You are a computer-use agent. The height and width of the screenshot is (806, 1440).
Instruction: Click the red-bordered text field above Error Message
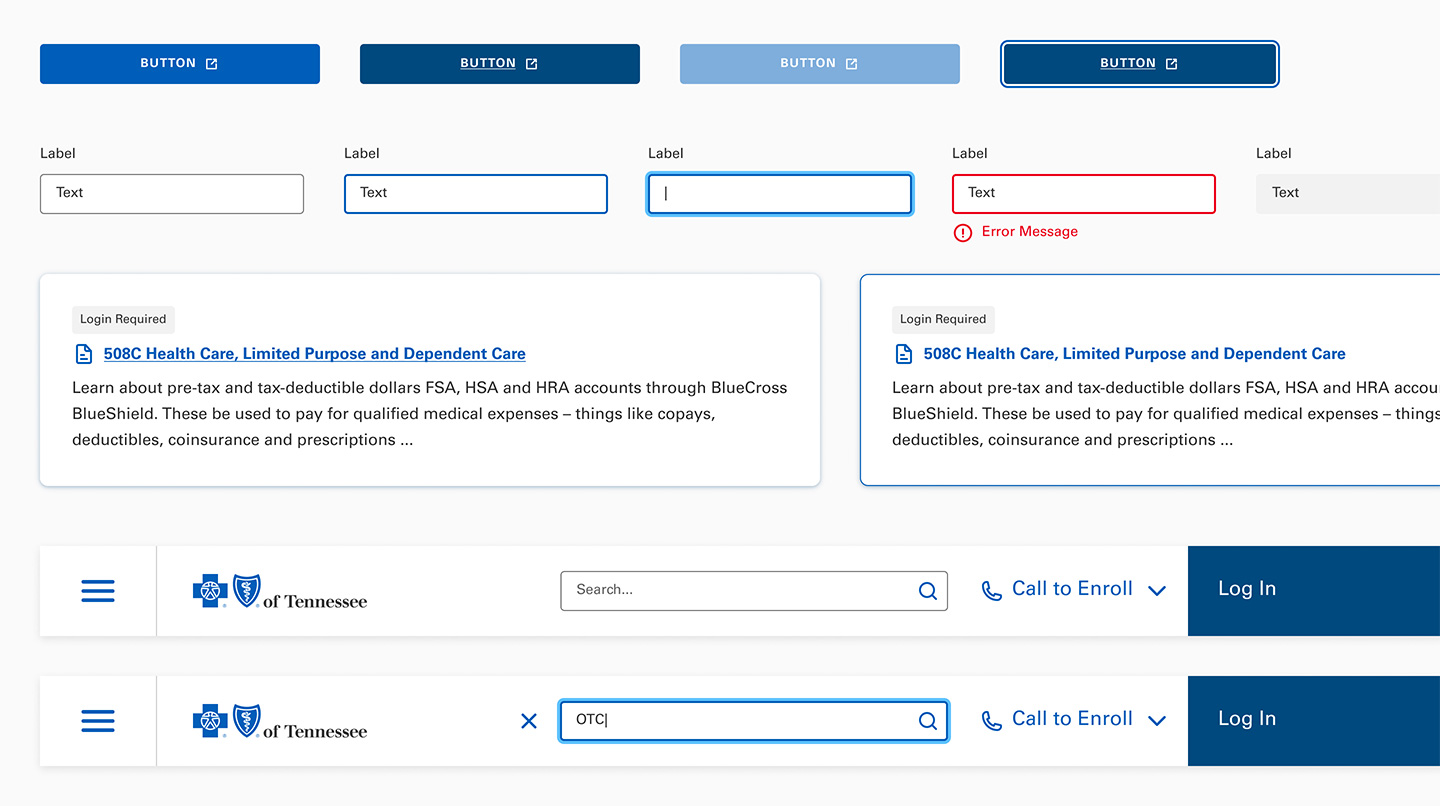click(1083, 194)
